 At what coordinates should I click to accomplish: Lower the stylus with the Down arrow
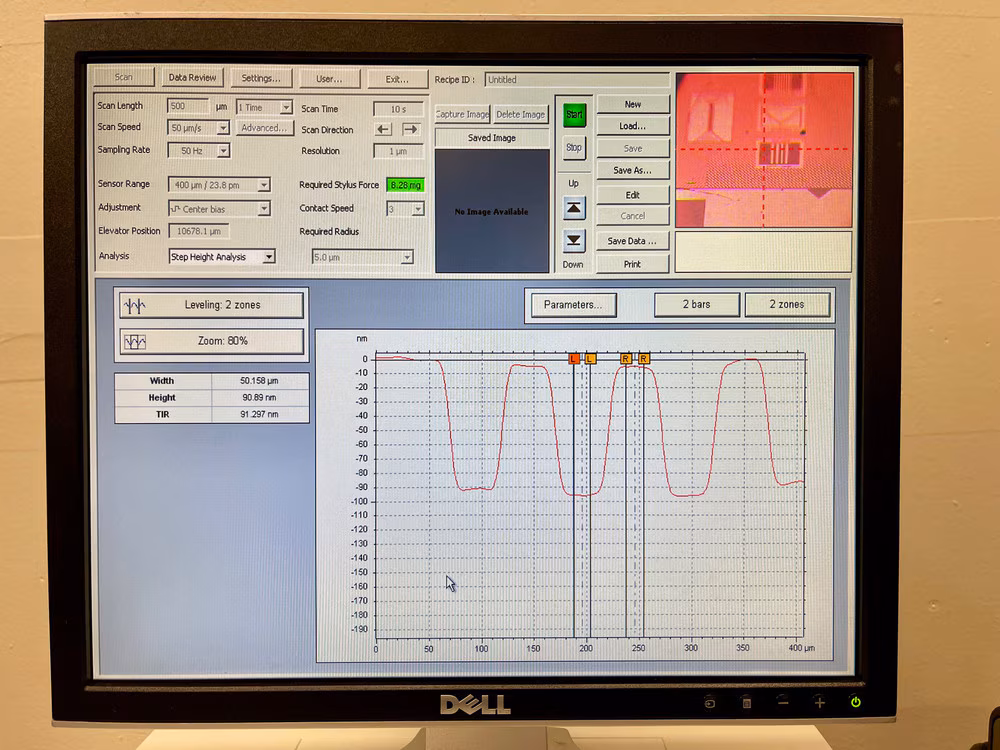coord(574,240)
